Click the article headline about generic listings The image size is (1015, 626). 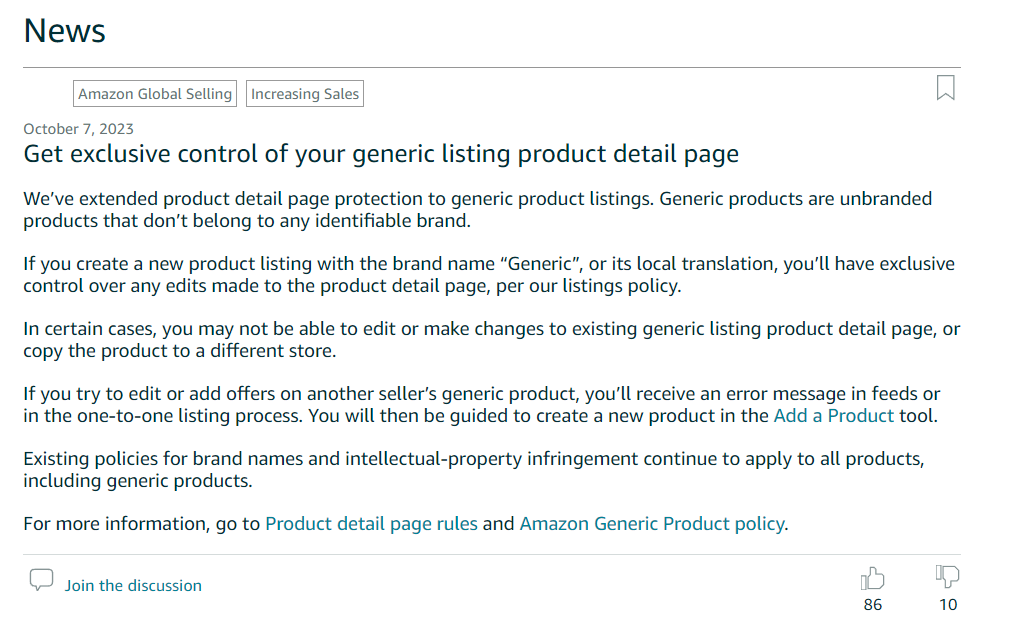(x=381, y=154)
